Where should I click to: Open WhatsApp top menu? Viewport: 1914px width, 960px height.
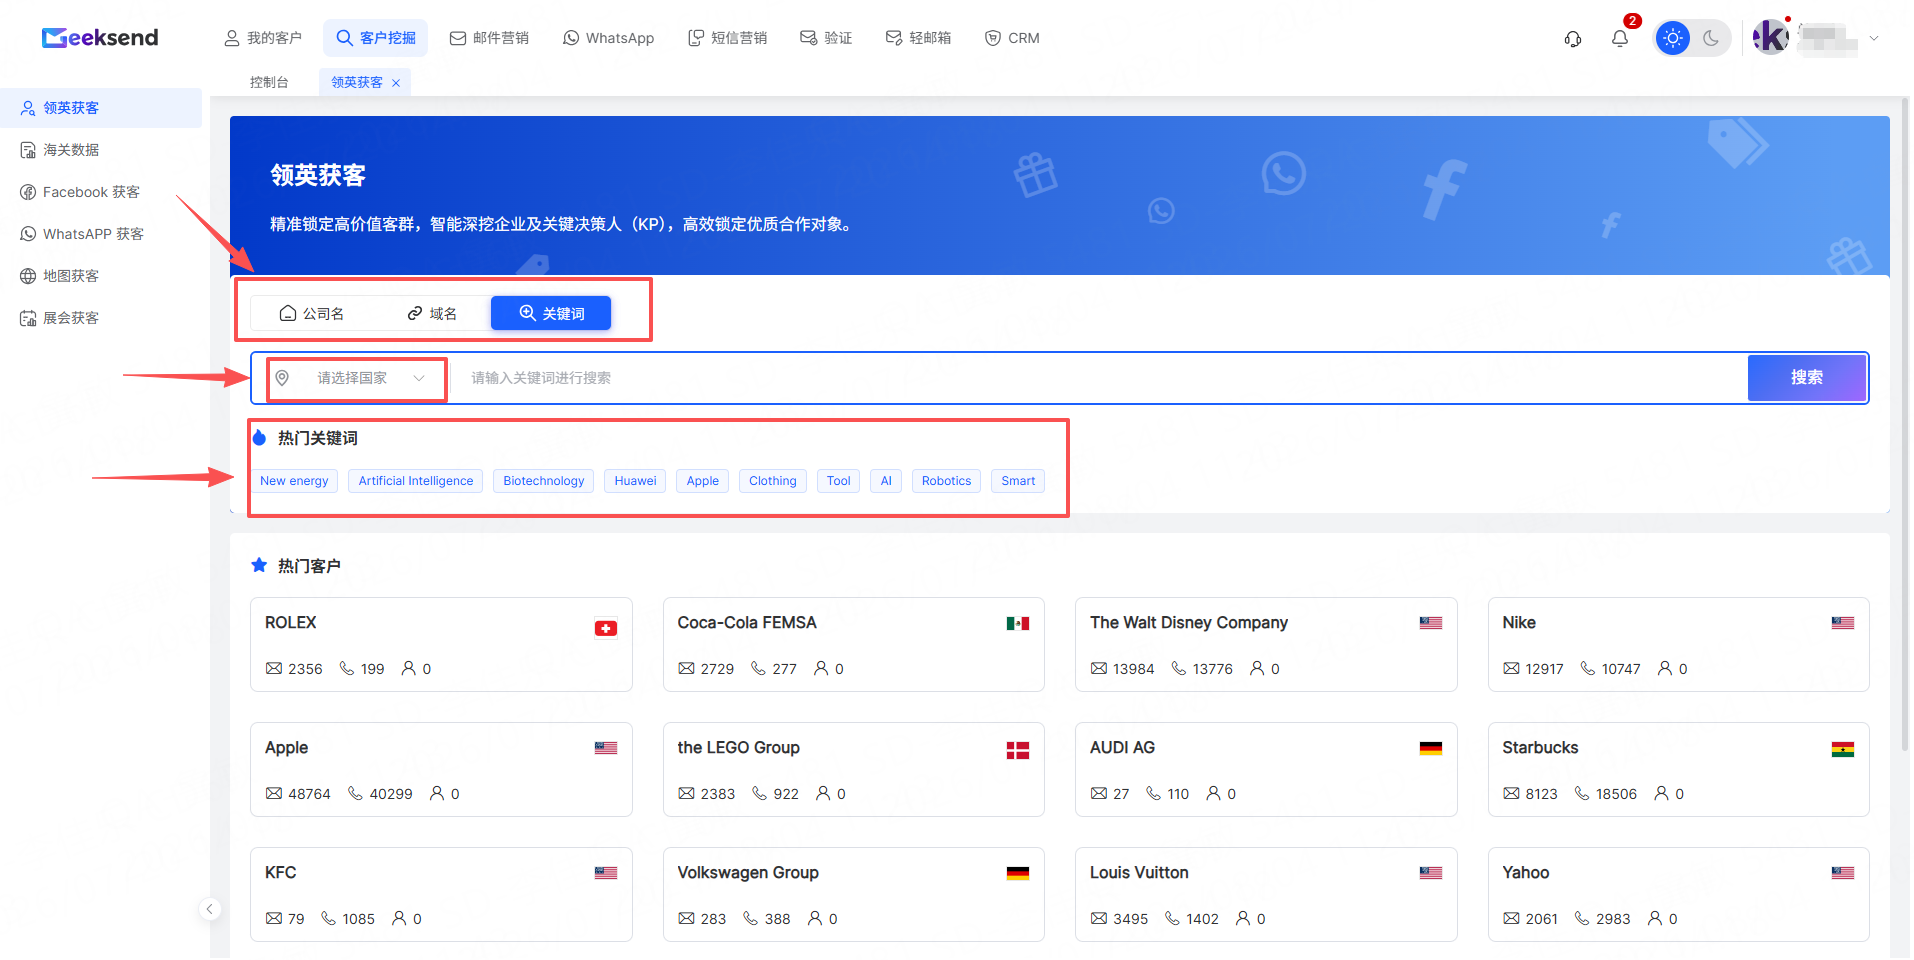tap(609, 38)
